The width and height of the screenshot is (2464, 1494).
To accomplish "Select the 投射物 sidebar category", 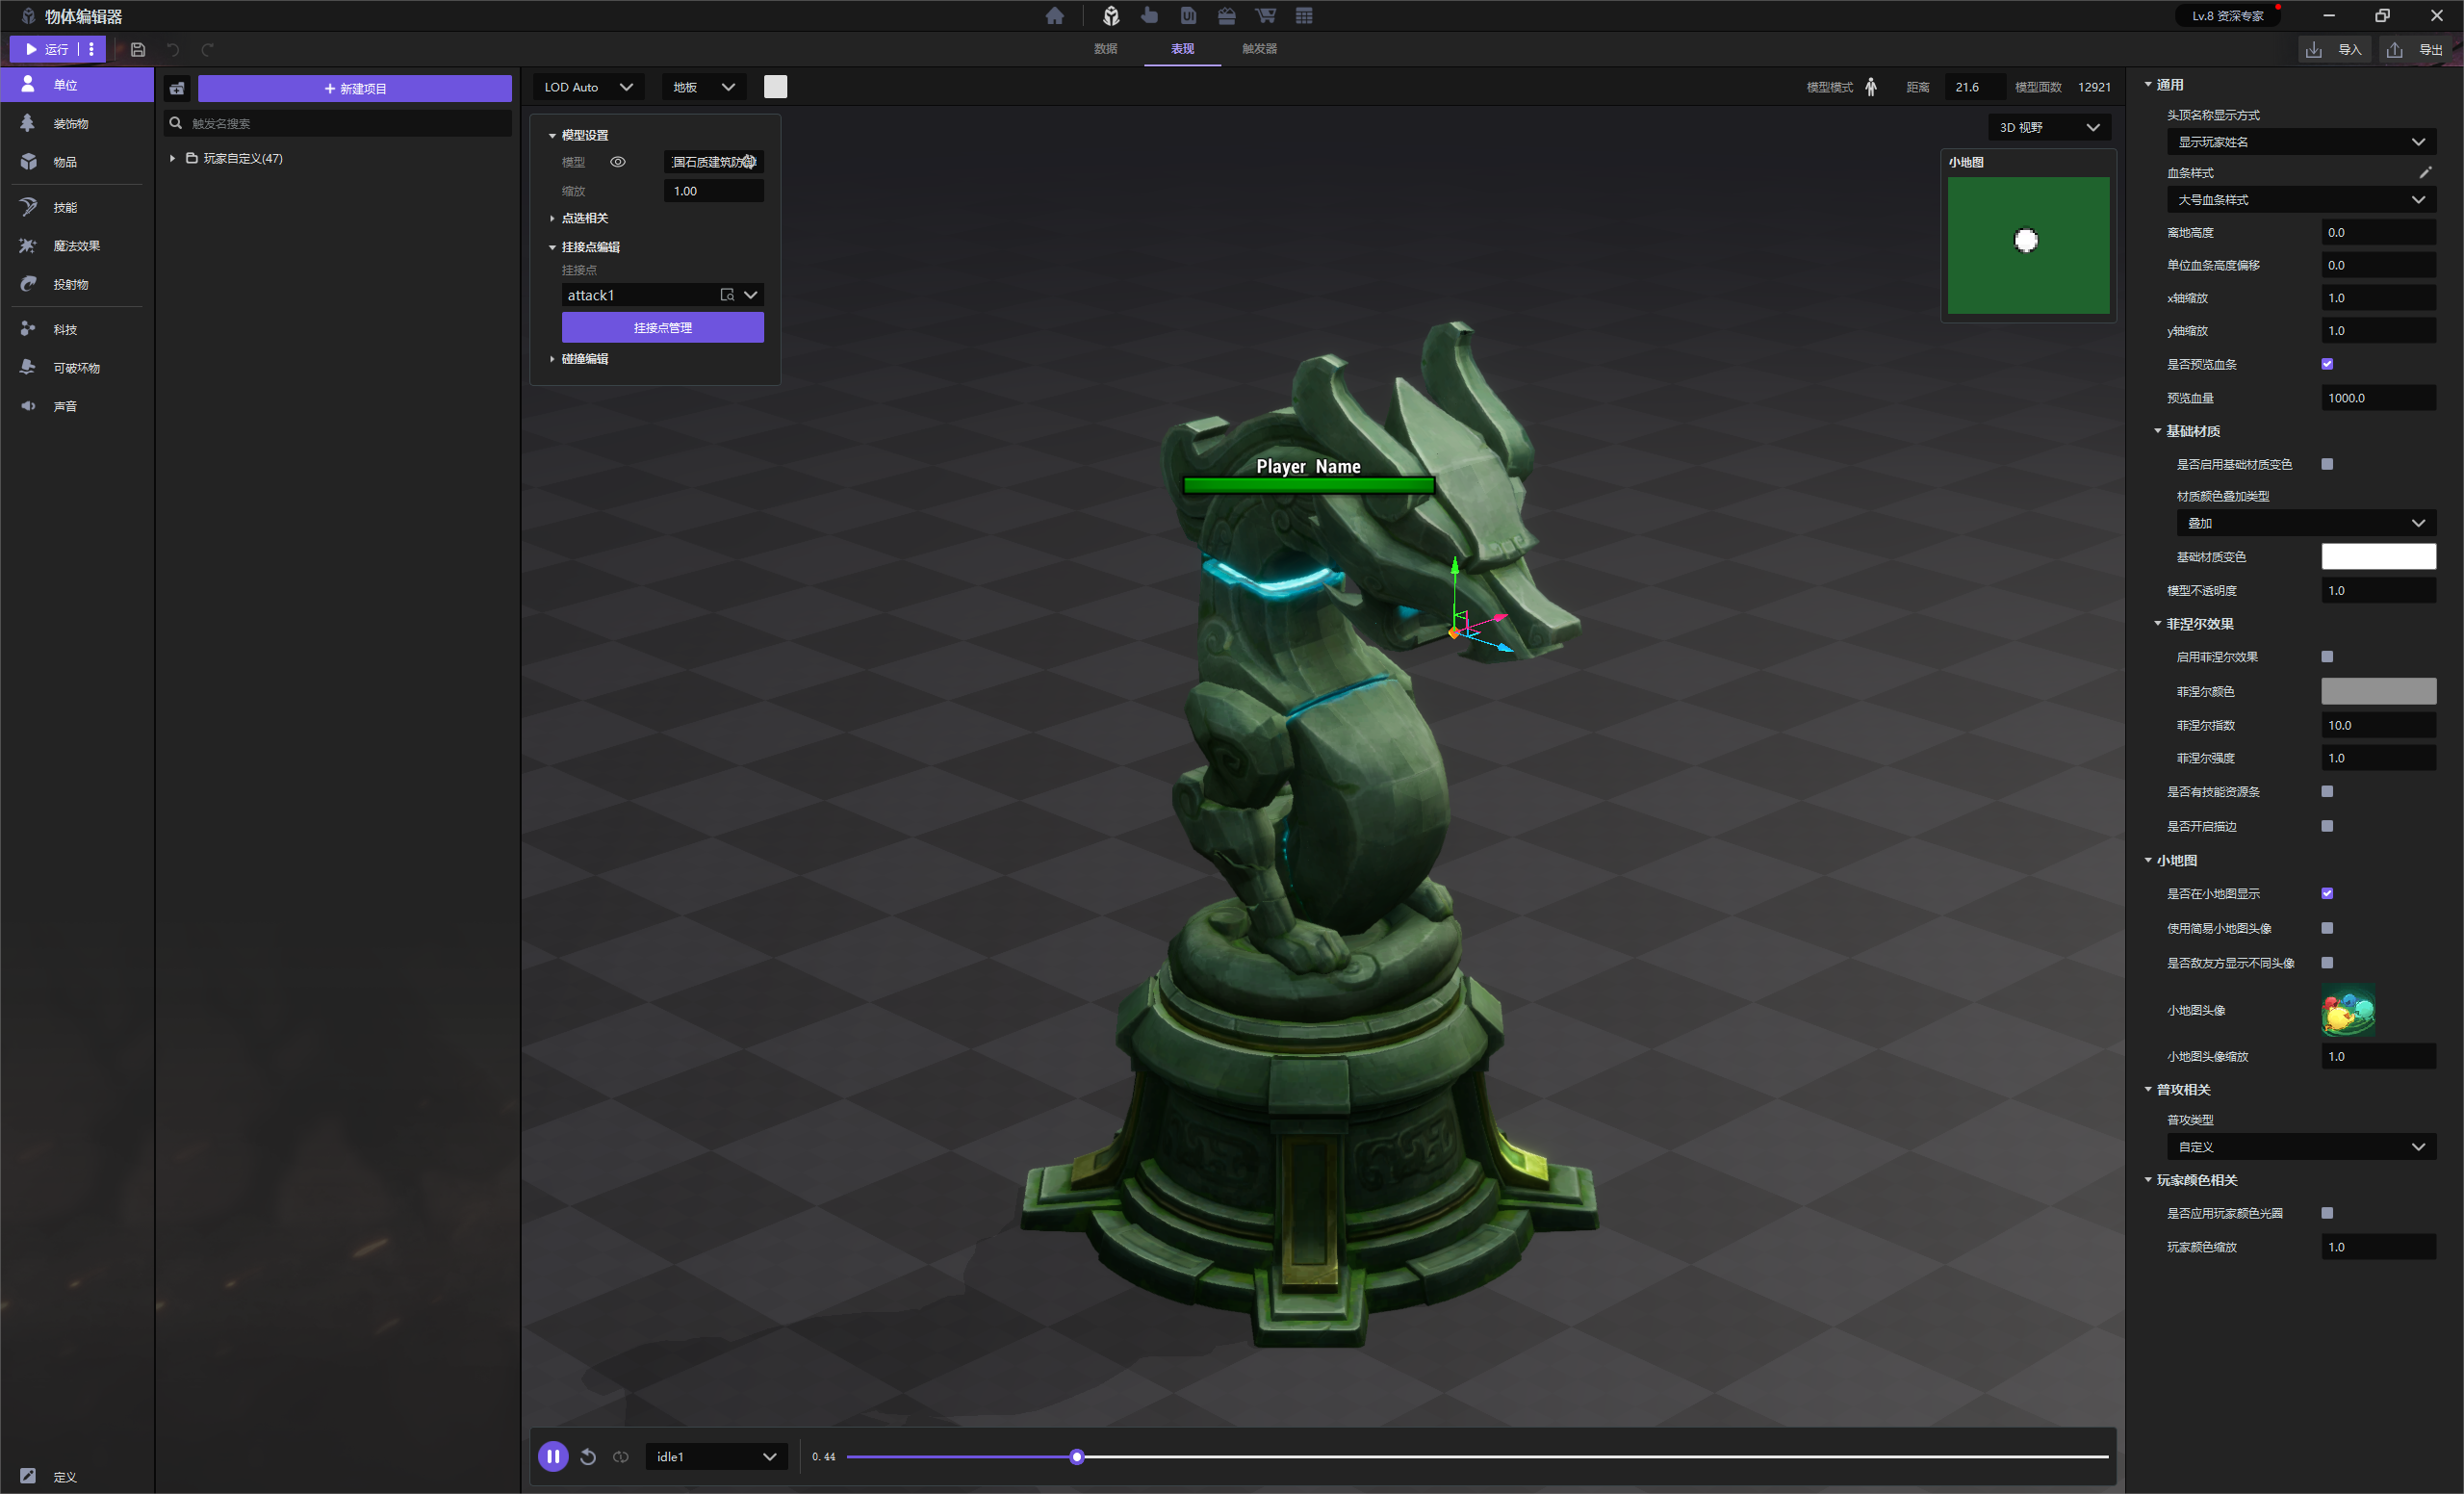I will coord(77,285).
